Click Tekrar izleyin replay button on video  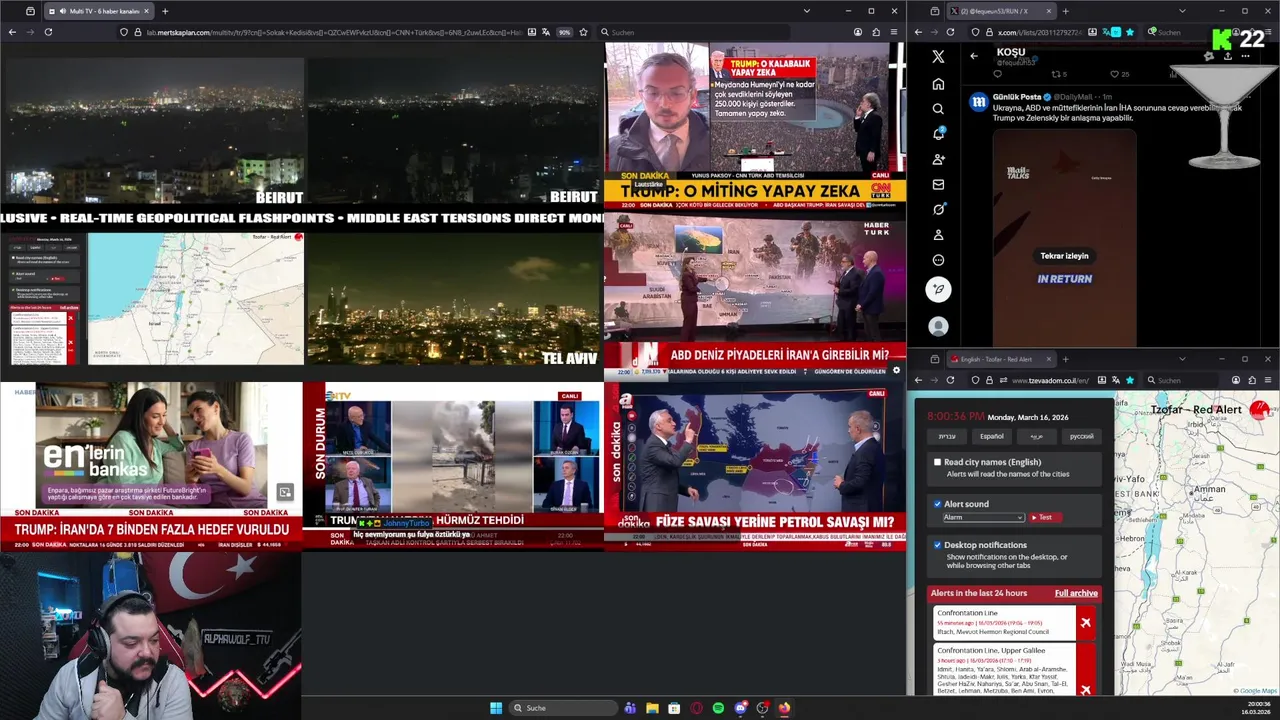coord(1064,256)
